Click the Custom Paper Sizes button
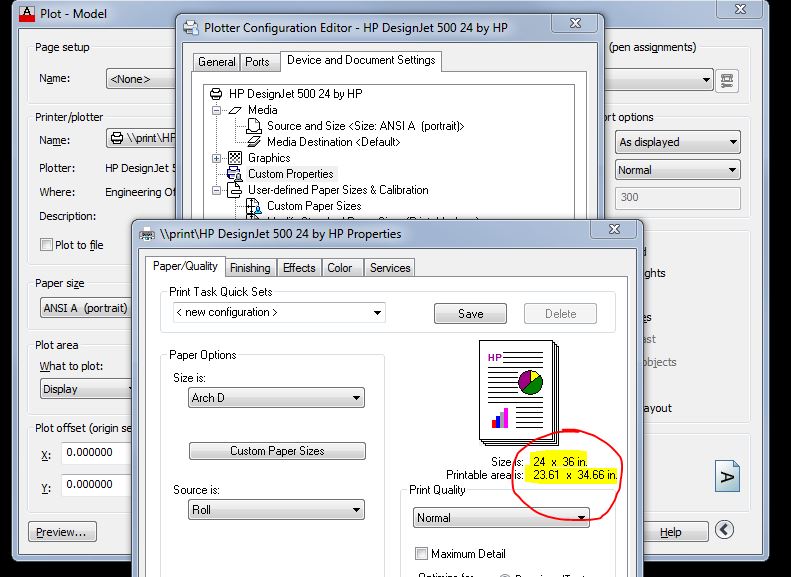Image resolution: width=791 pixels, height=577 pixels. 277,451
